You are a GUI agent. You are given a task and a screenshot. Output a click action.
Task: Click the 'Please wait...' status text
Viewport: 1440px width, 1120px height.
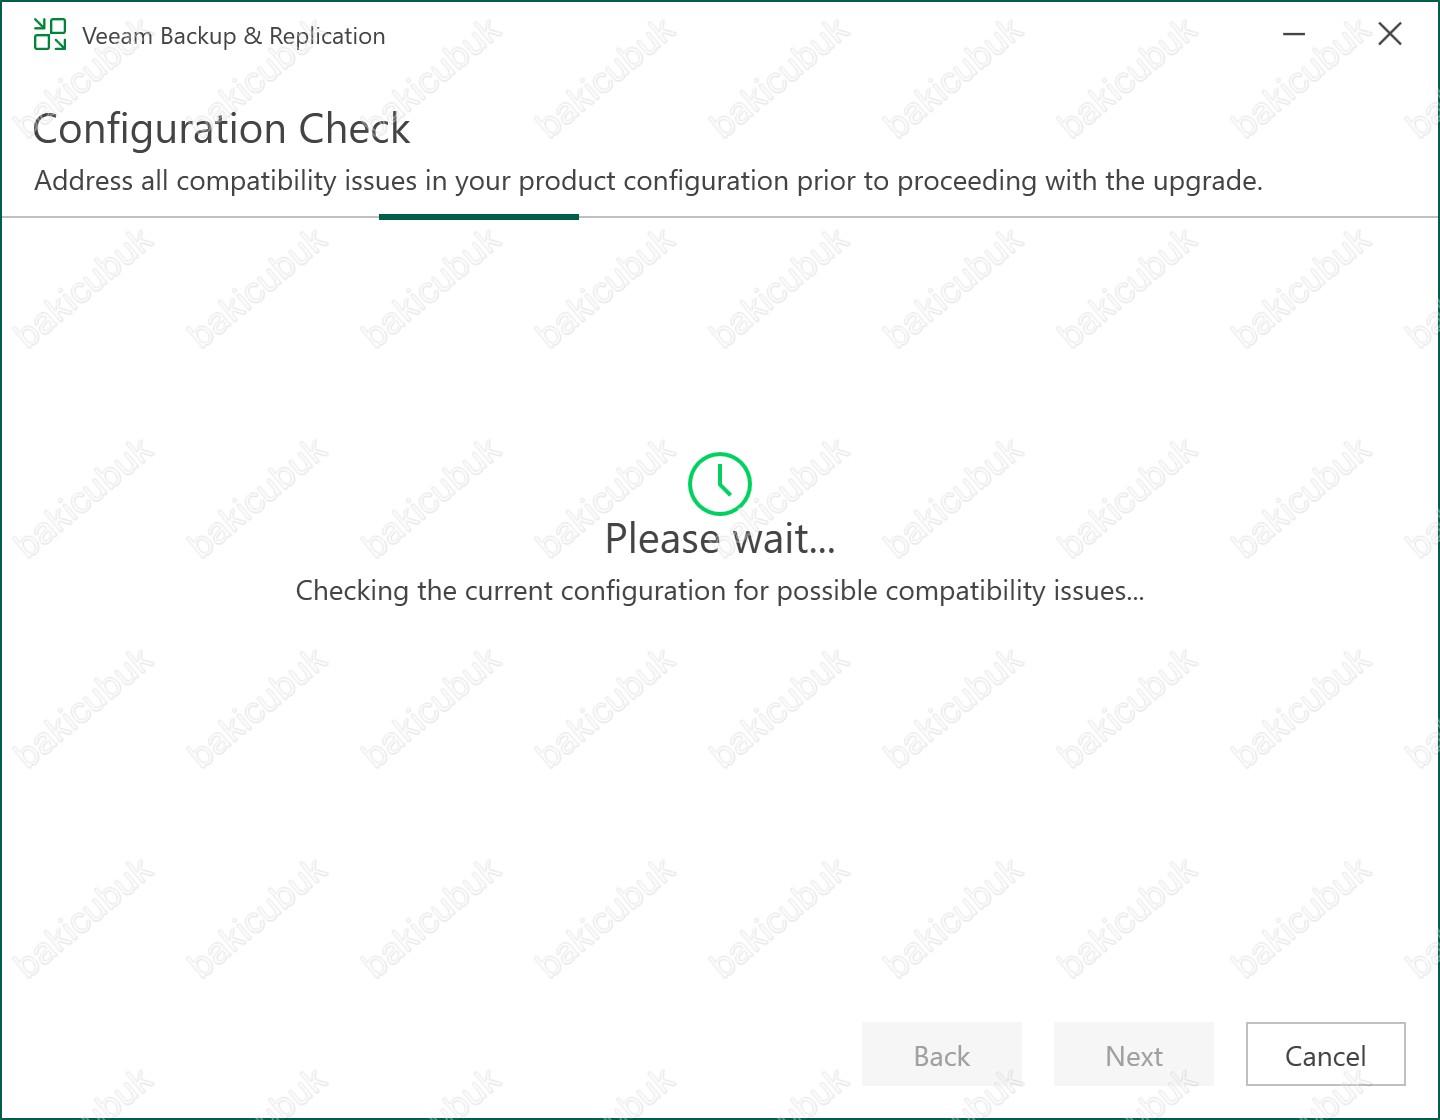click(720, 539)
